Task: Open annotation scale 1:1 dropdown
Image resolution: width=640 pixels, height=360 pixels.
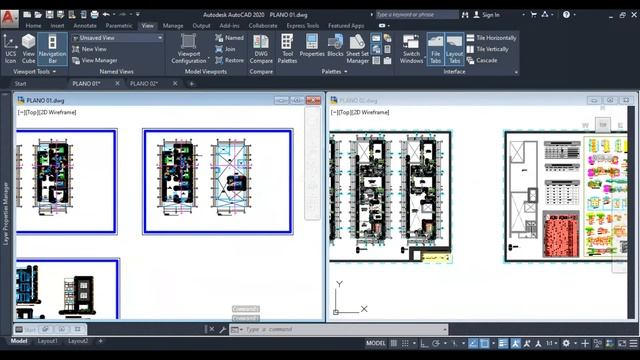Action: [551, 343]
